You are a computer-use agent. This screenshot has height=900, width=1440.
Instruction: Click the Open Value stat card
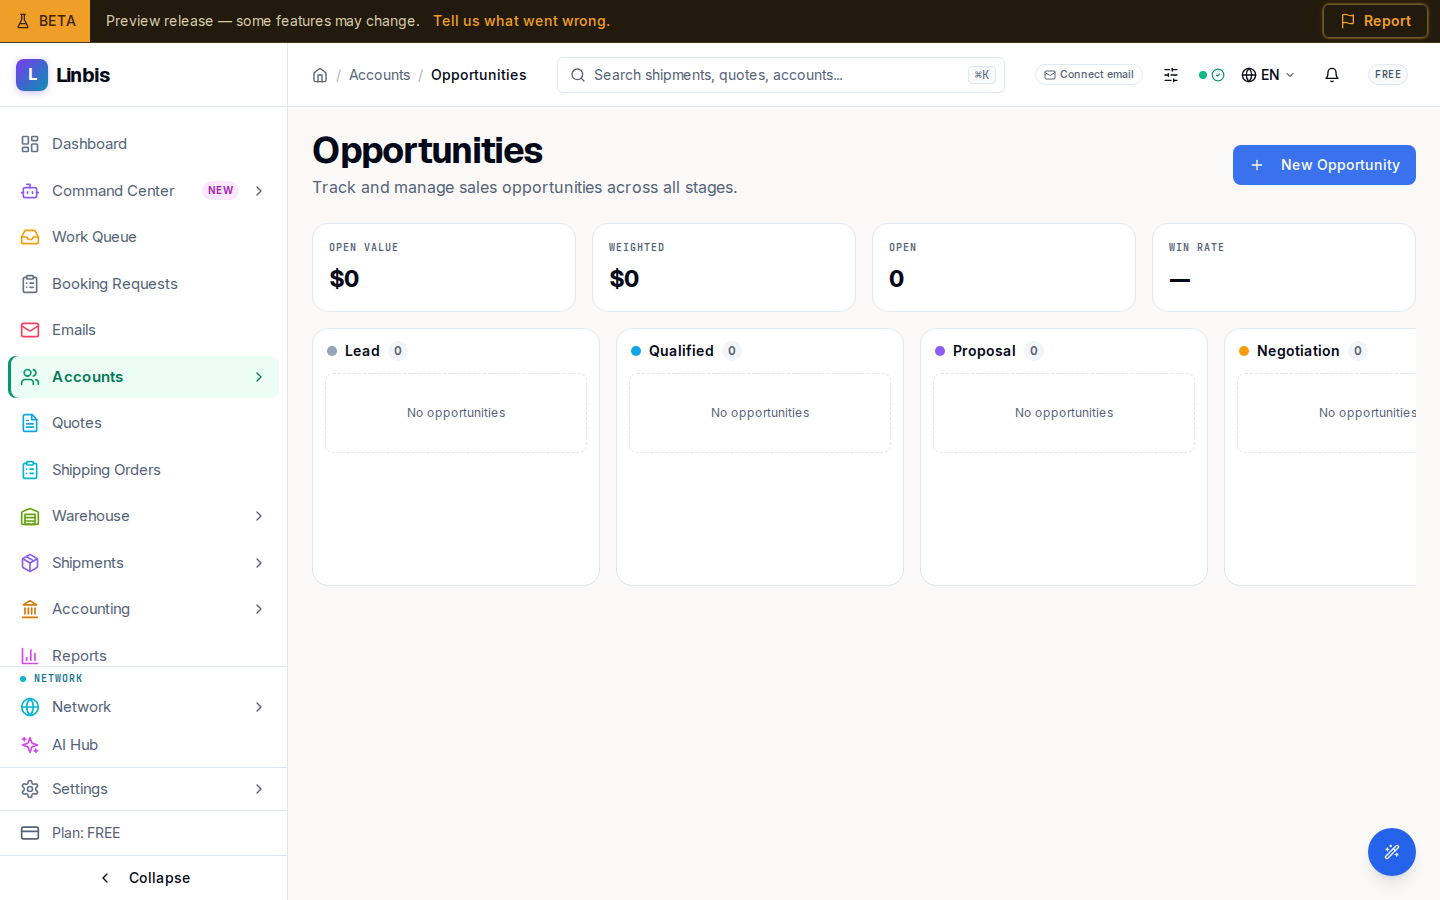click(444, 267)
